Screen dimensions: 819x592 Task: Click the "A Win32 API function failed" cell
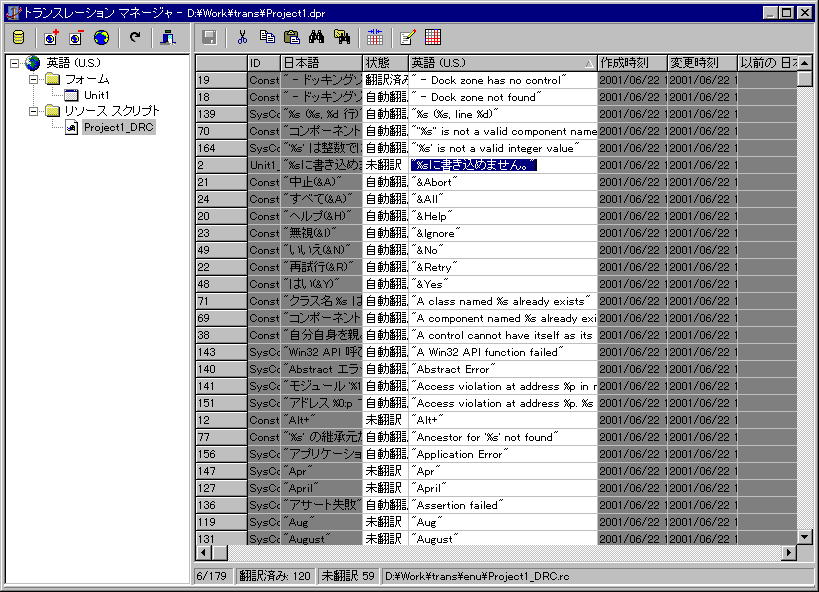coord(503,352)
